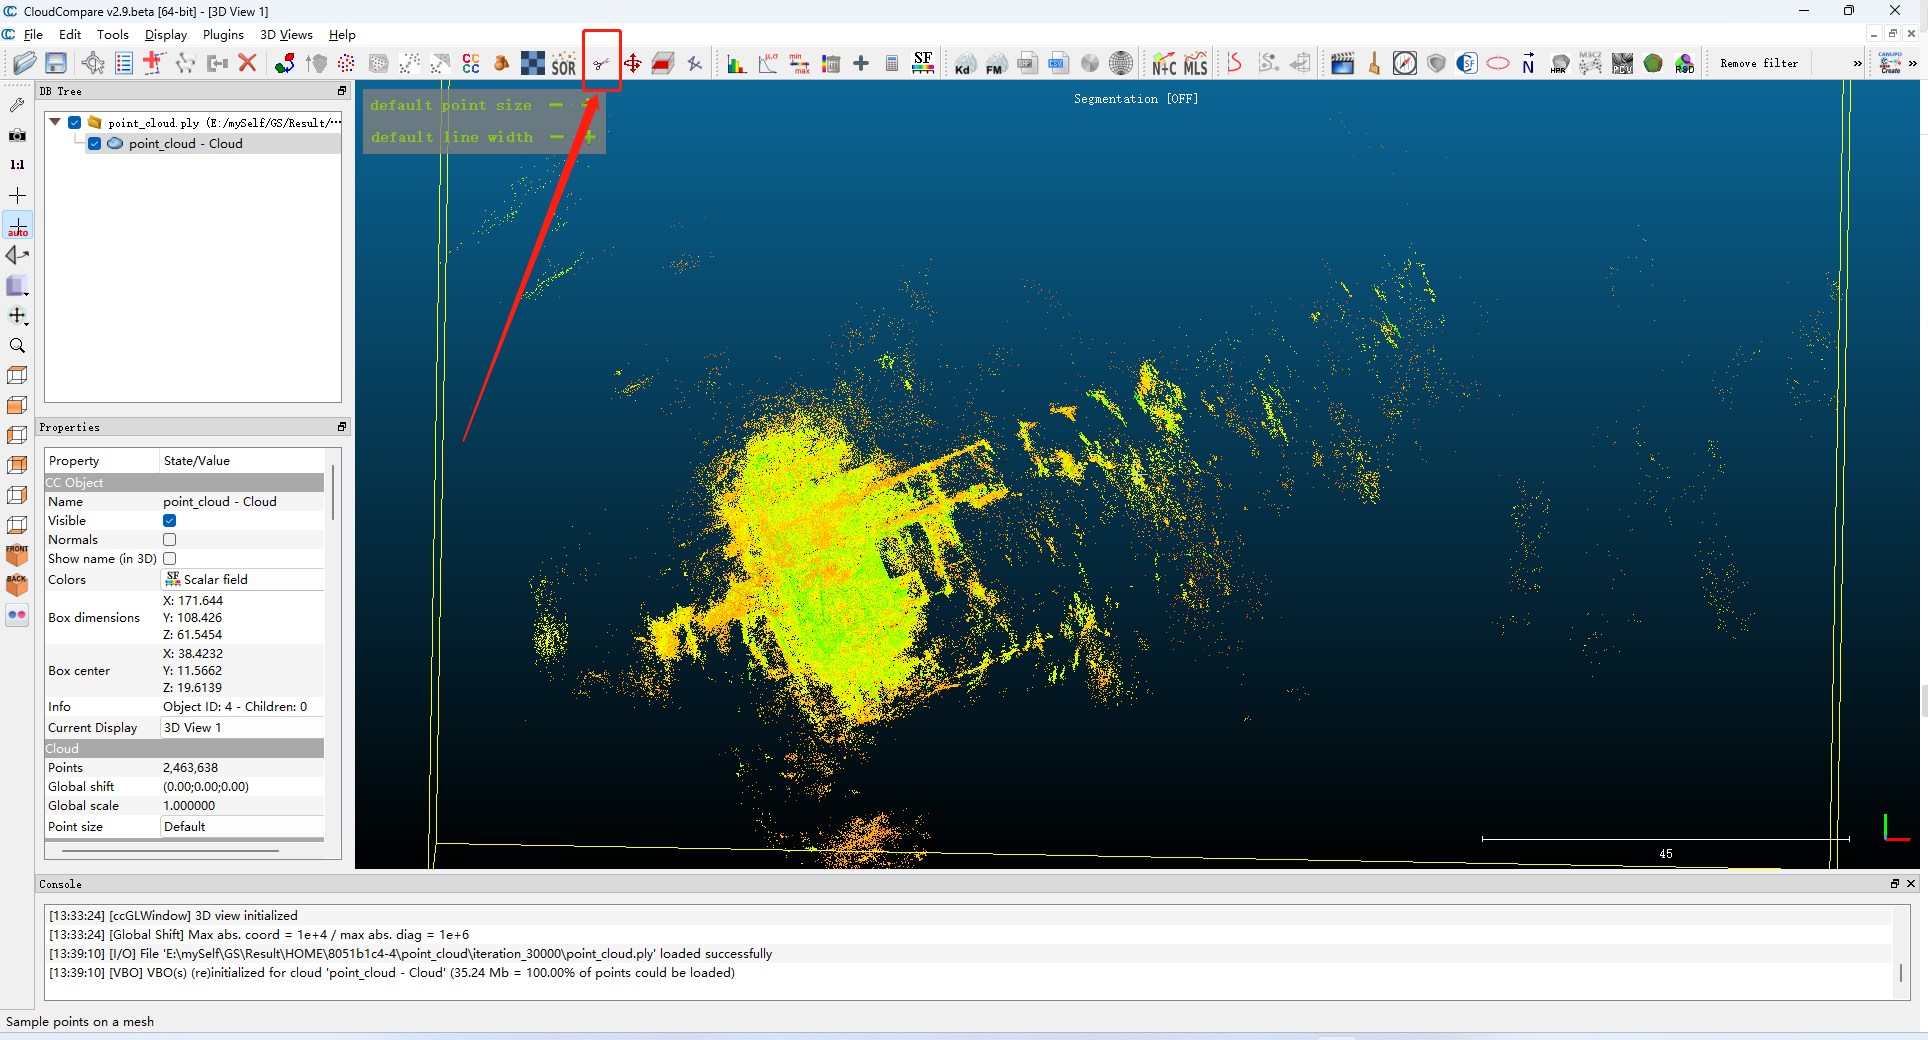Click the camera icon in left sidebar
Viewport: 1928px width, 1040px height.
(17, 135)
